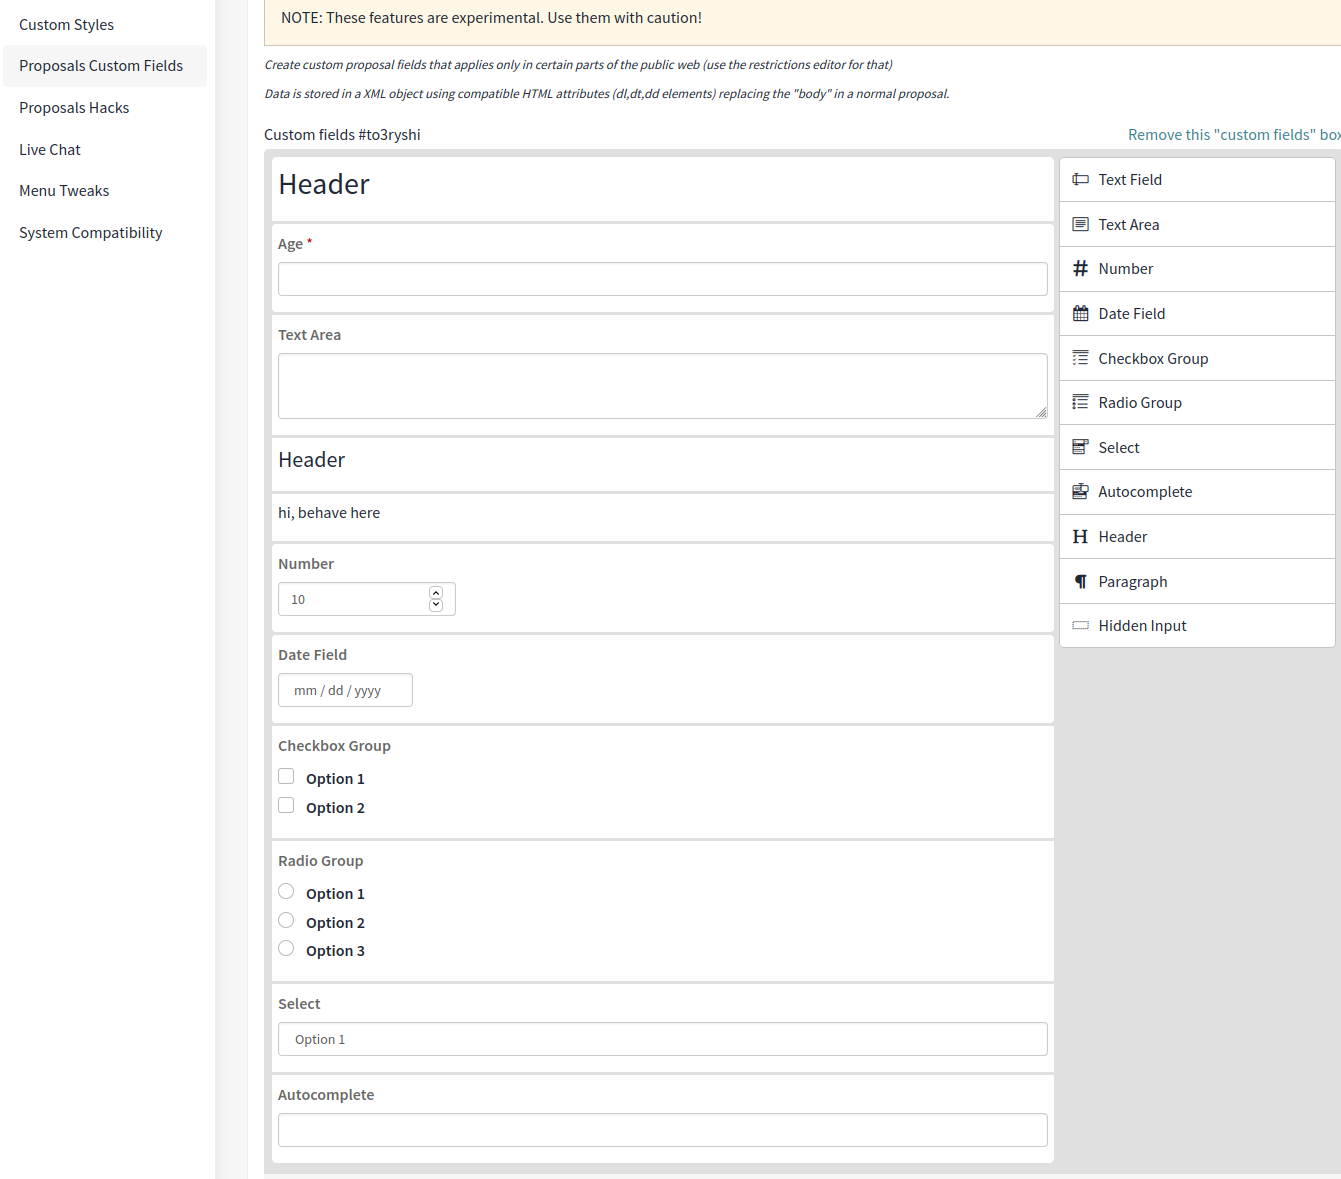Click the Radio Group list icon
Viewport: 1341px width, 1179px height.
[x=1080, y=402]
